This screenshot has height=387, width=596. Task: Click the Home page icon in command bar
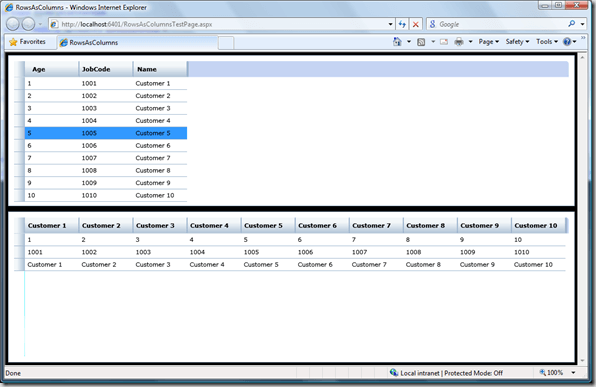pos(397,42)
